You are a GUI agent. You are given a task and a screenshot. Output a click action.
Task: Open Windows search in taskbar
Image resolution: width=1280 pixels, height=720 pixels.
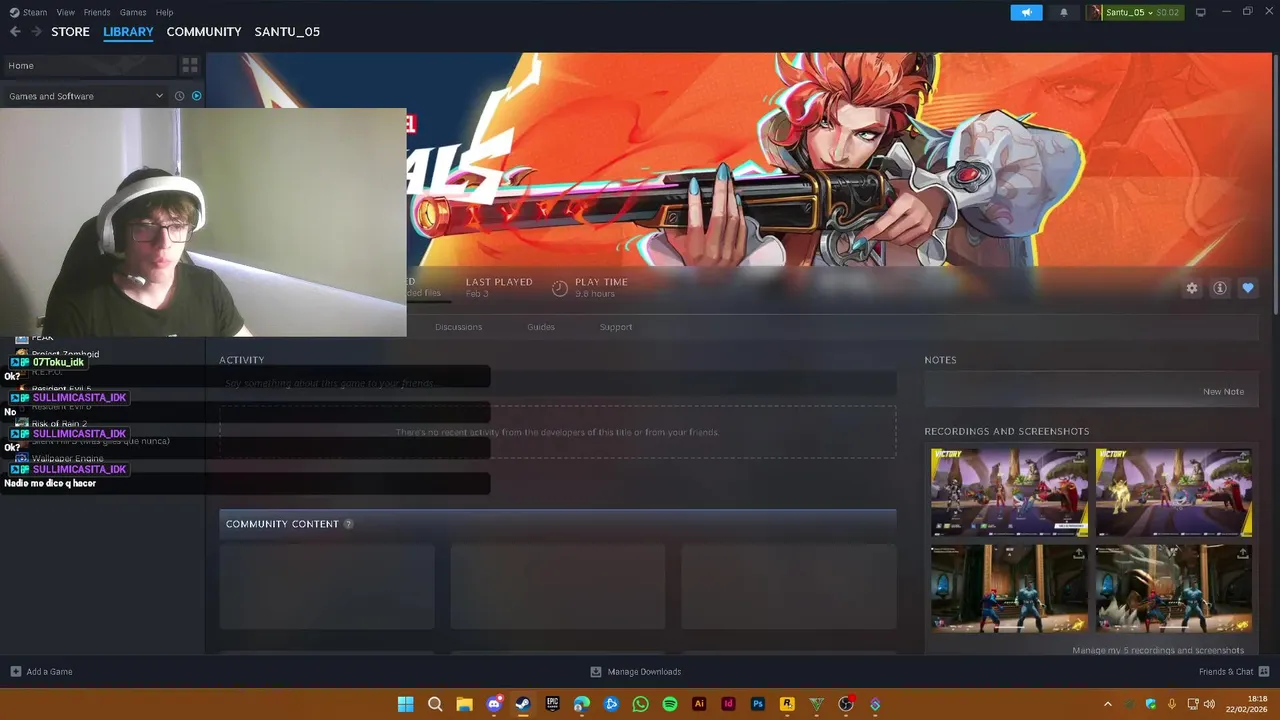pos(435,704)
